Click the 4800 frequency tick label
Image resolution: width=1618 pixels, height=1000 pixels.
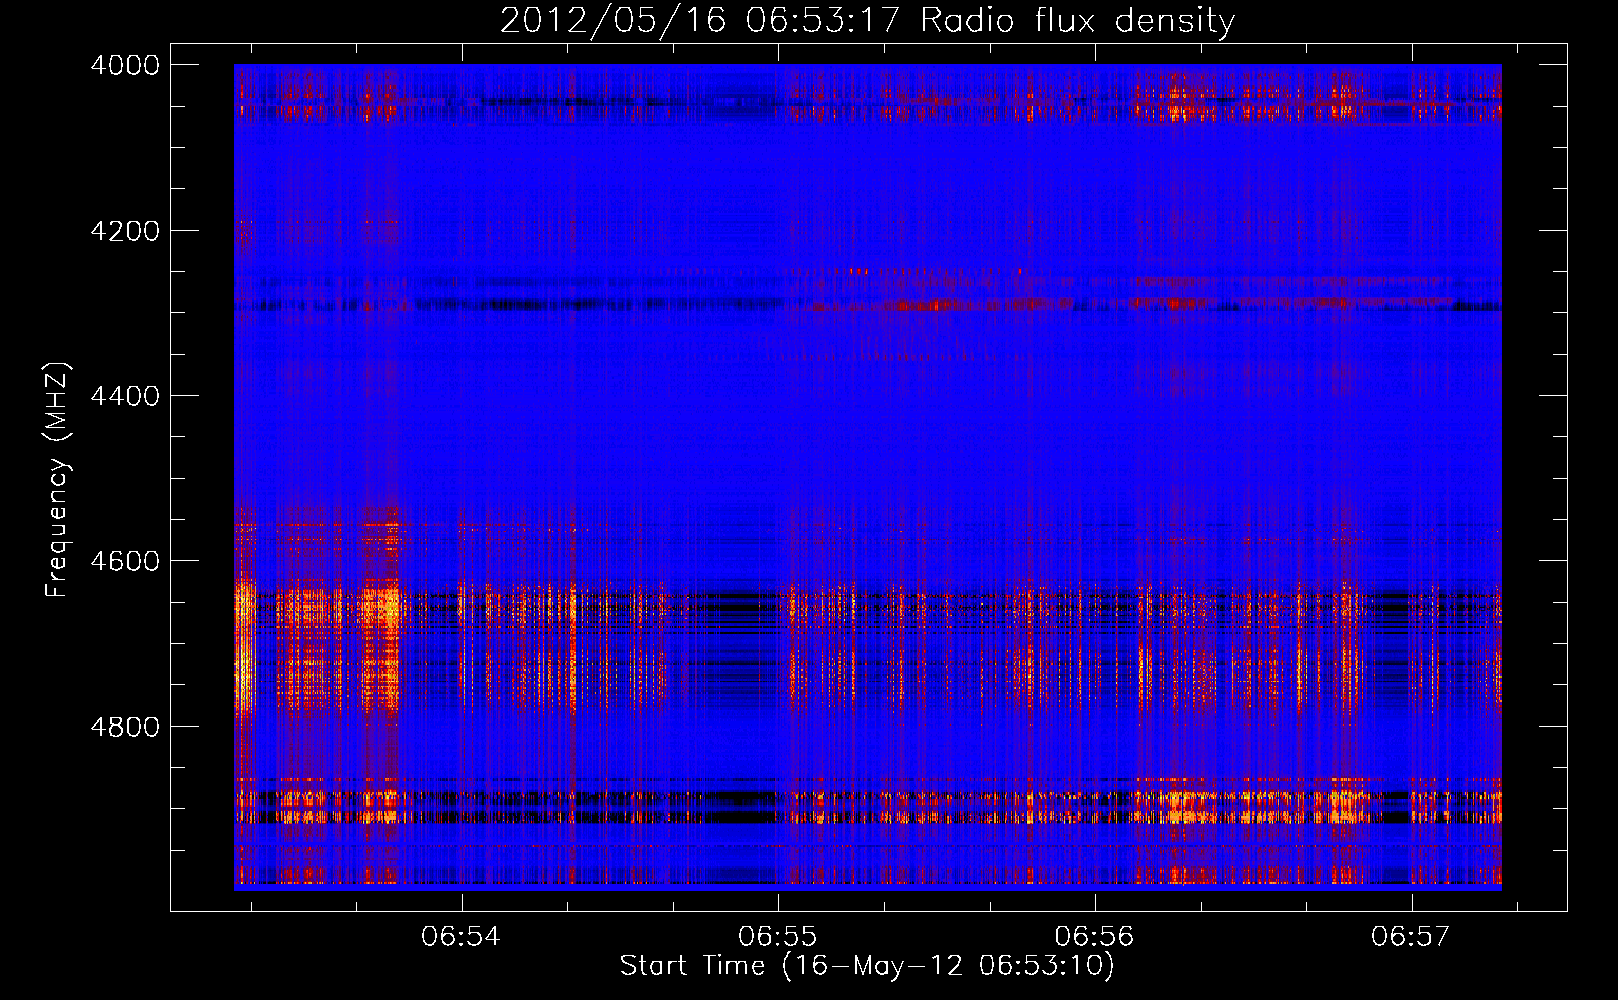125,727
